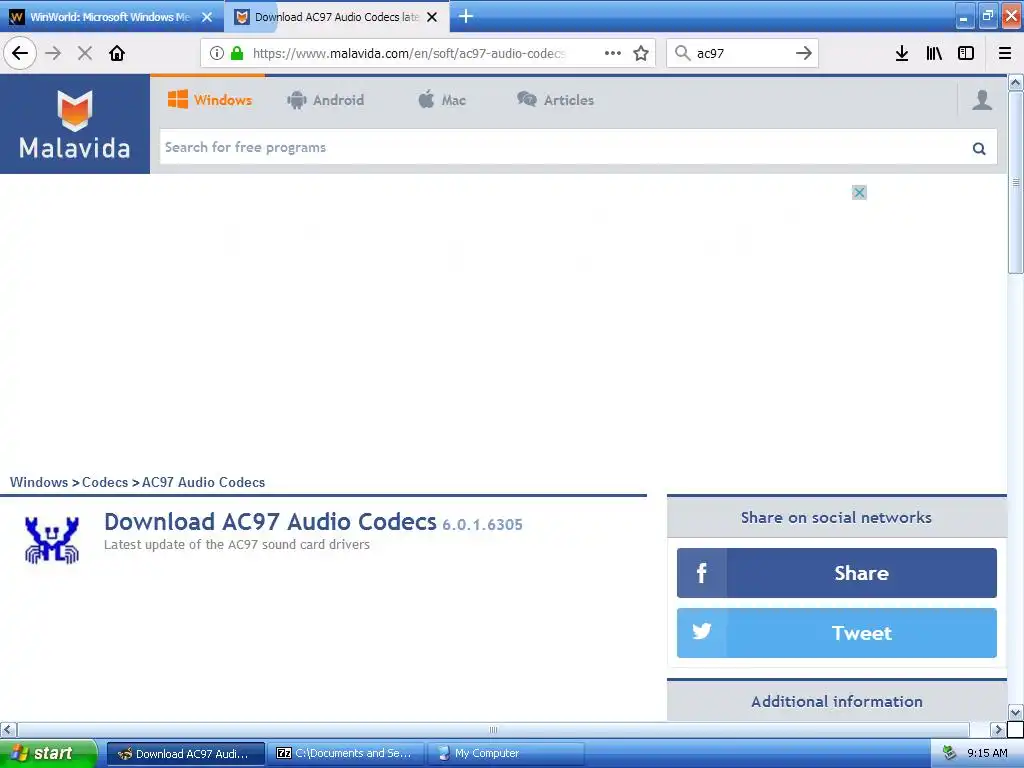The width and height of the screenshot is (1024, 768).
Task: Click the Download AC97 Audio Codecs heading
Action: 270,522
